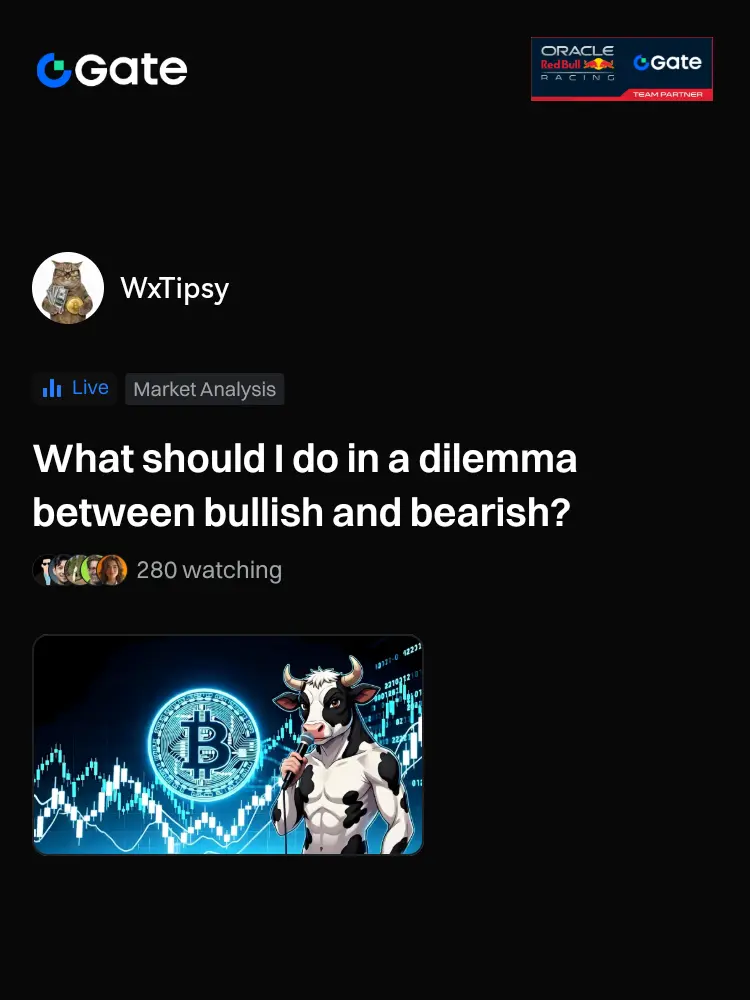Select the blue Live label text

[x=90, y=387]
